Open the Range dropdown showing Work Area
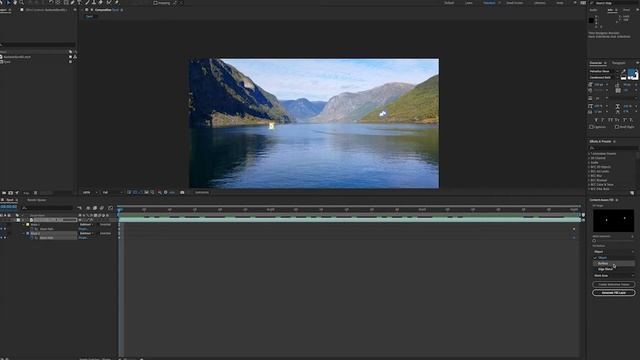640x360 pixels. click(x=613, y=276)
